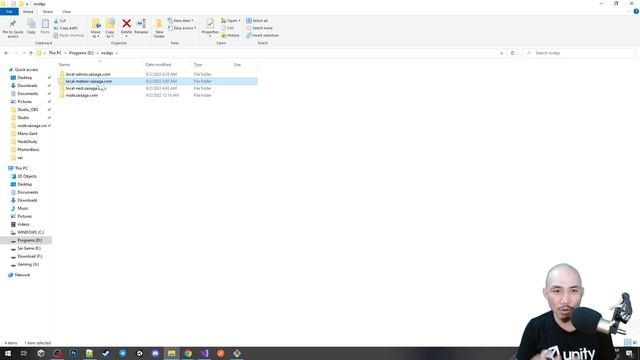The width and height of the screenshot is (640, 360).
Task: Switch to the Home ribbon tab
Action: [x=28, y=11]
